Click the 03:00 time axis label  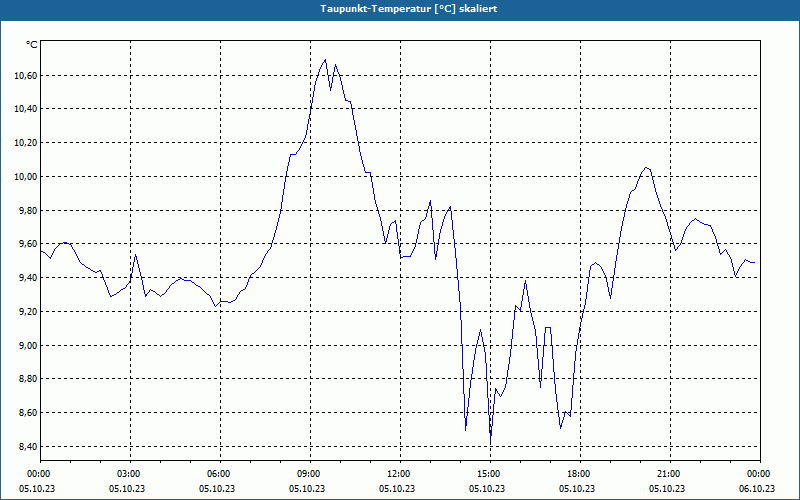point(131,474)
